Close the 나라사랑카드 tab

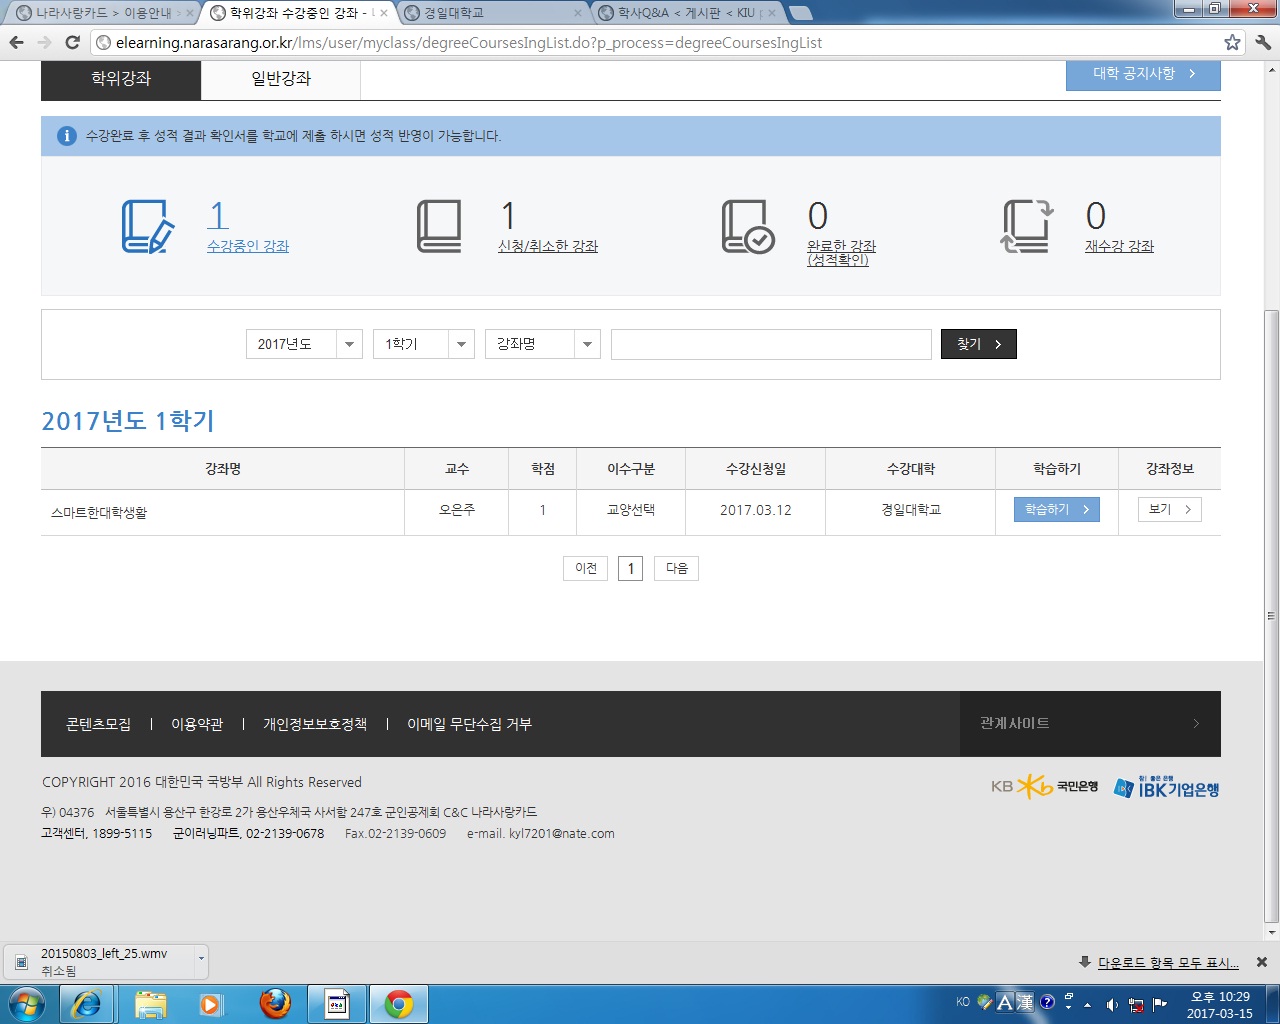coord(190,13)
